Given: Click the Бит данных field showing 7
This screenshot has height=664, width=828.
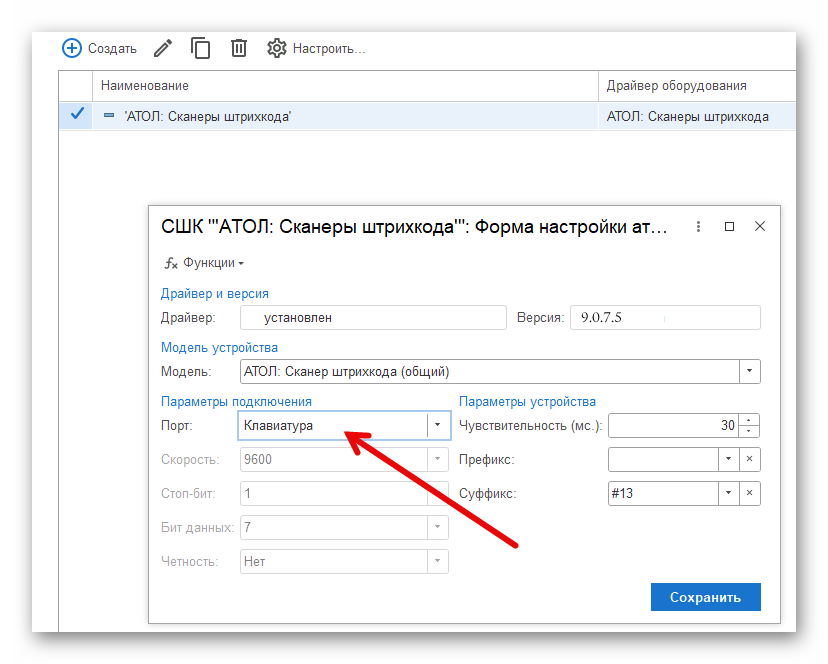Looking at the screenshot, I should (334, 527).
